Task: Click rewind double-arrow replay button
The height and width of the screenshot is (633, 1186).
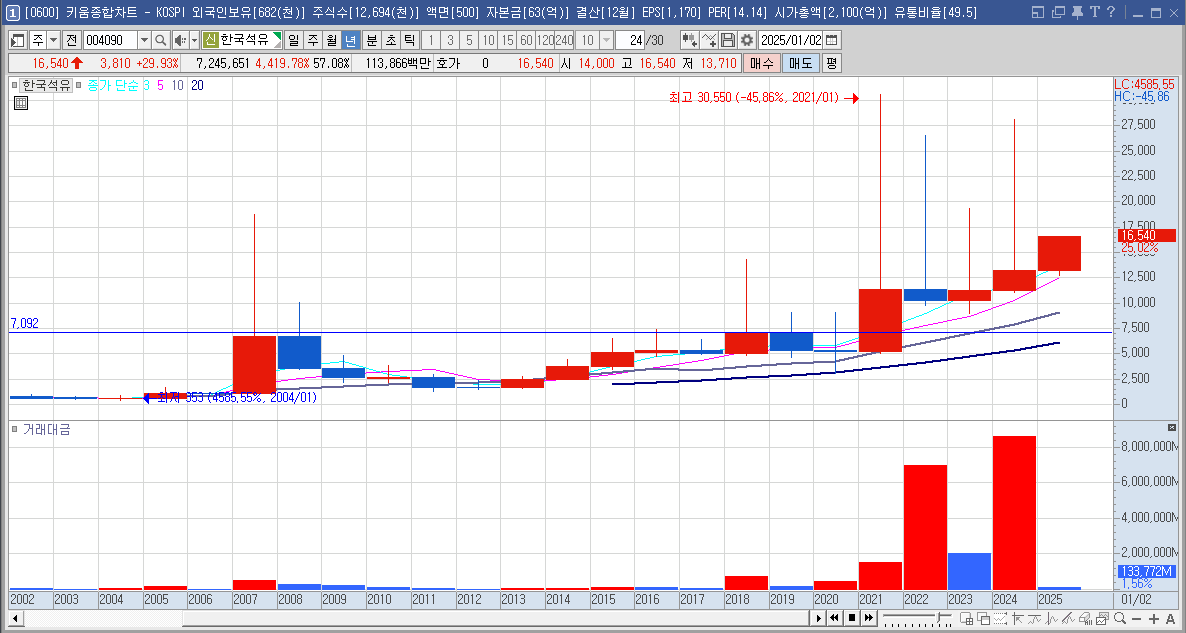Action: [834, 619]
